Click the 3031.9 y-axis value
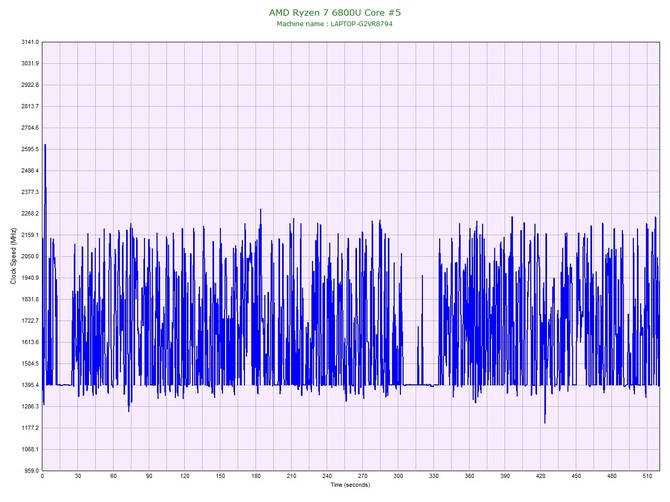 click(30, 63)
